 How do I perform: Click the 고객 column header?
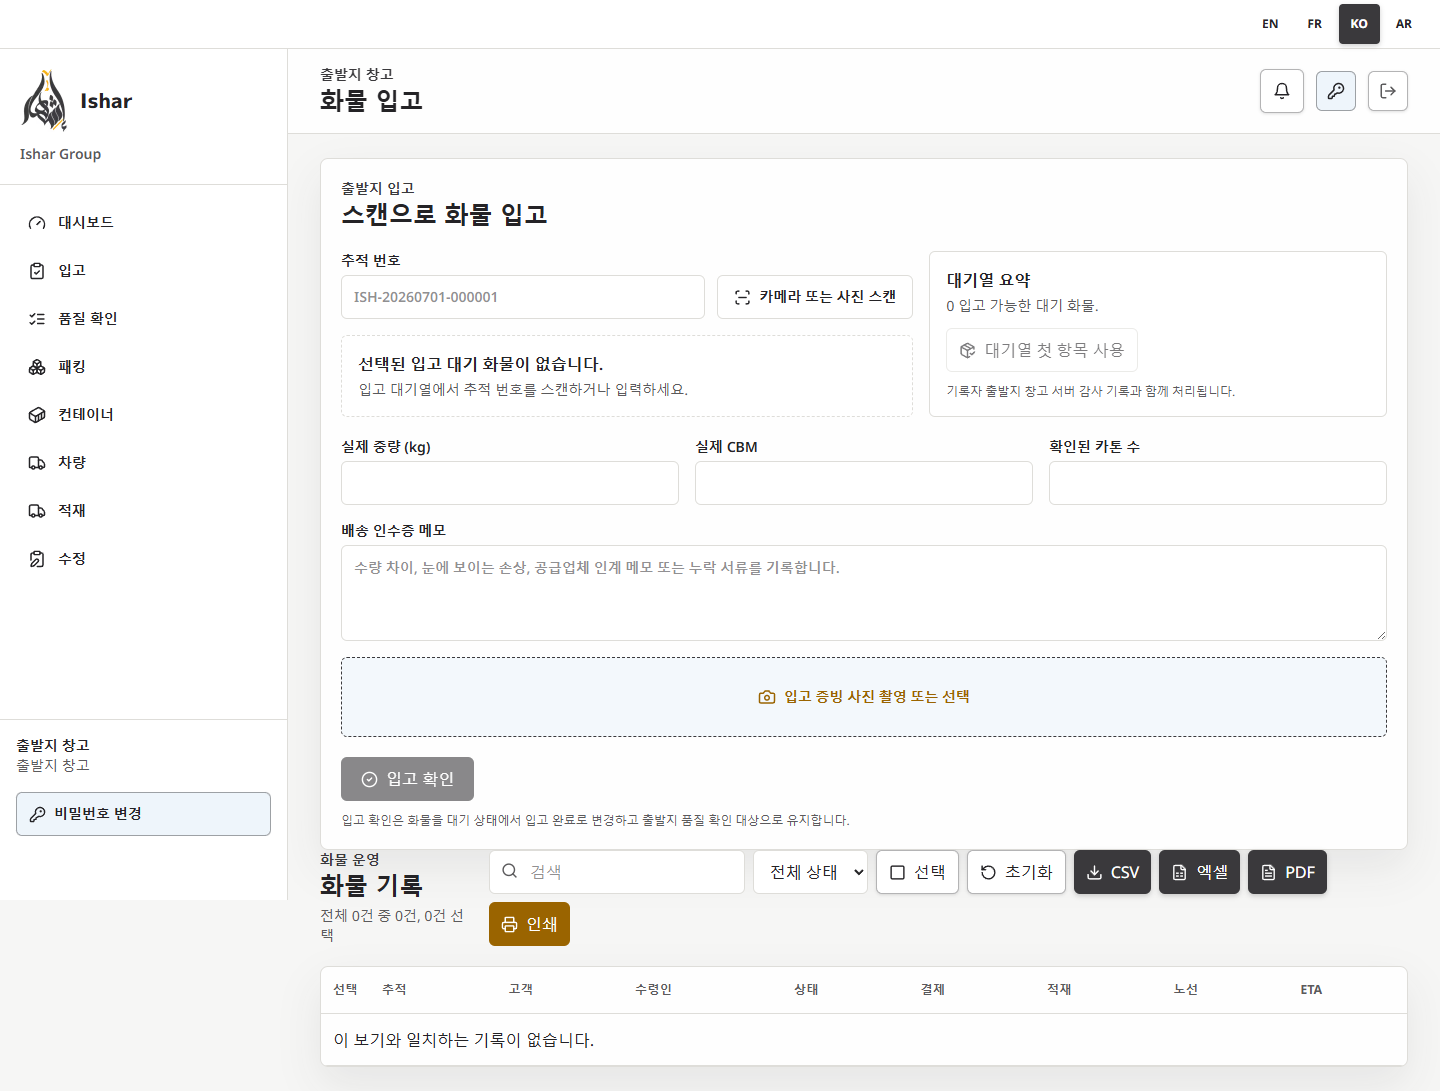coord(521,990)
